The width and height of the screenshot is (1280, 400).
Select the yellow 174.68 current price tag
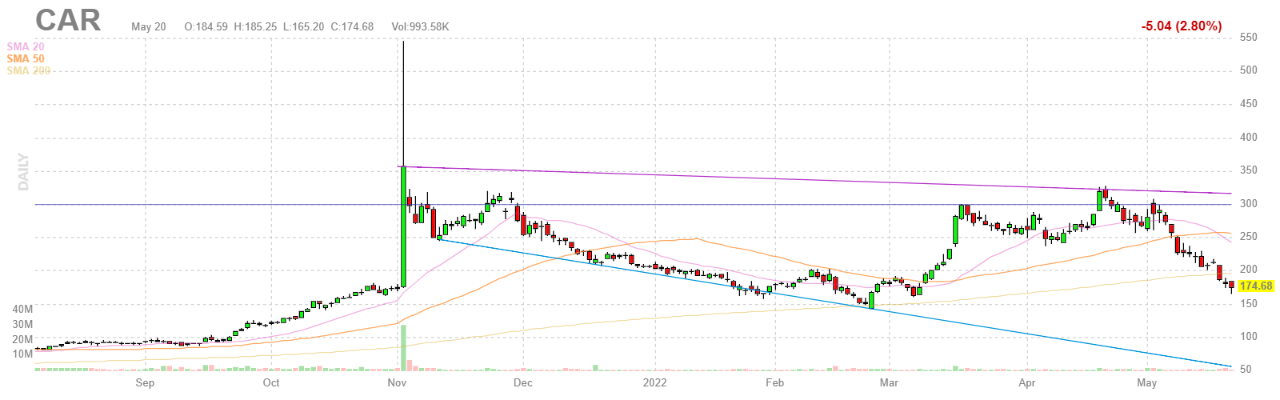click(1255, 286)
